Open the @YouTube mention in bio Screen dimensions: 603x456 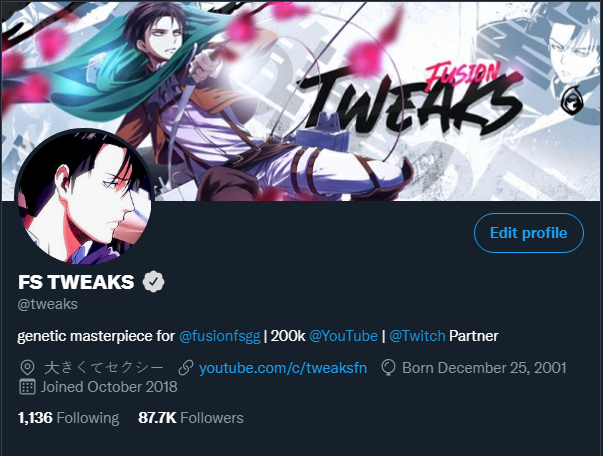pyautogui.click(x=343, y=336)
